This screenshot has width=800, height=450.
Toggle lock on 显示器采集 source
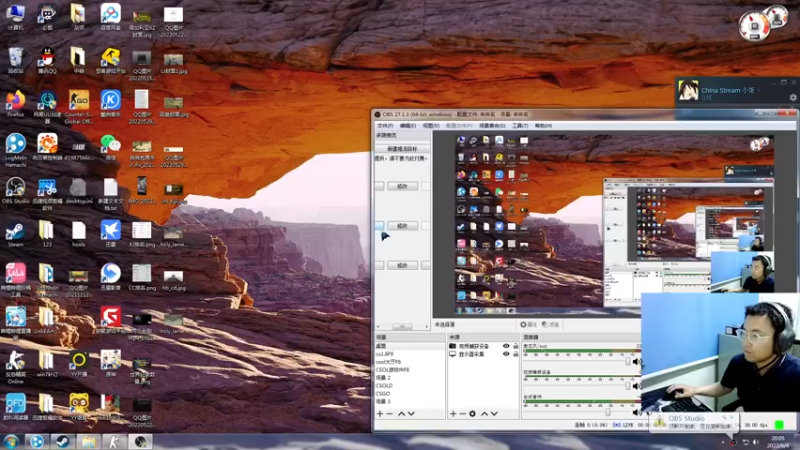(515, 354)
